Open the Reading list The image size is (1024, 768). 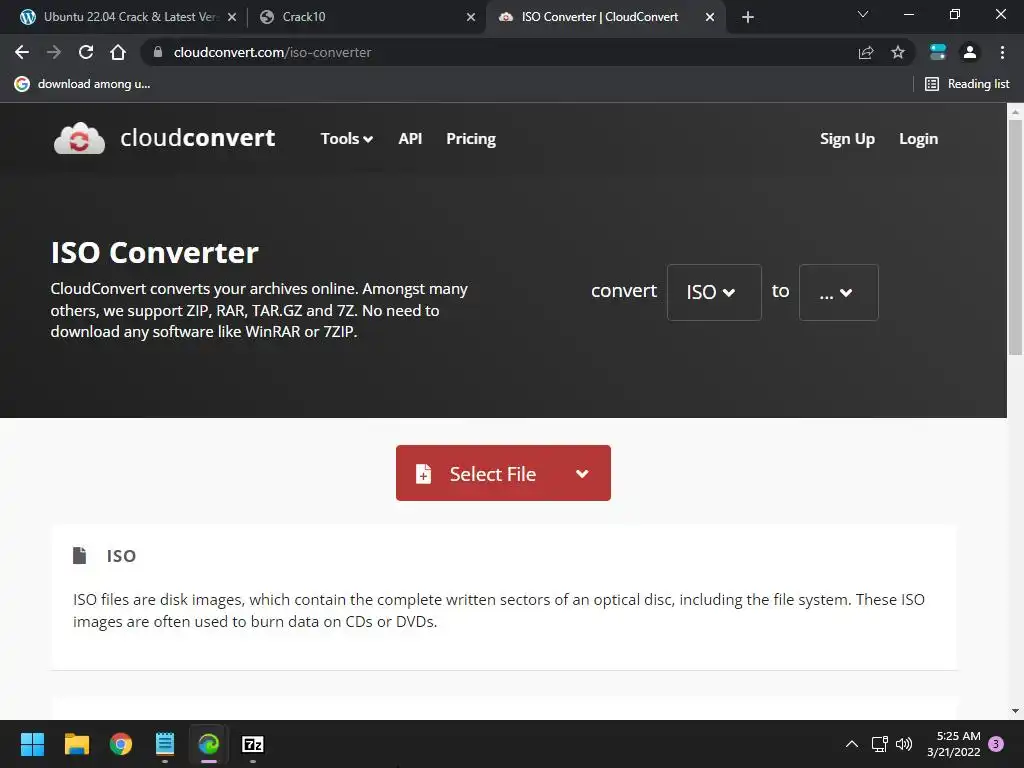[967, 84]
